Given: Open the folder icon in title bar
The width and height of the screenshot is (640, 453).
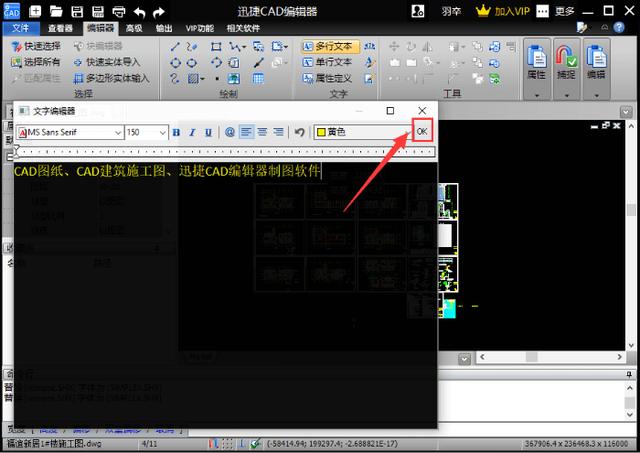Looking at the screenshot, I should (x=56, y=11).
